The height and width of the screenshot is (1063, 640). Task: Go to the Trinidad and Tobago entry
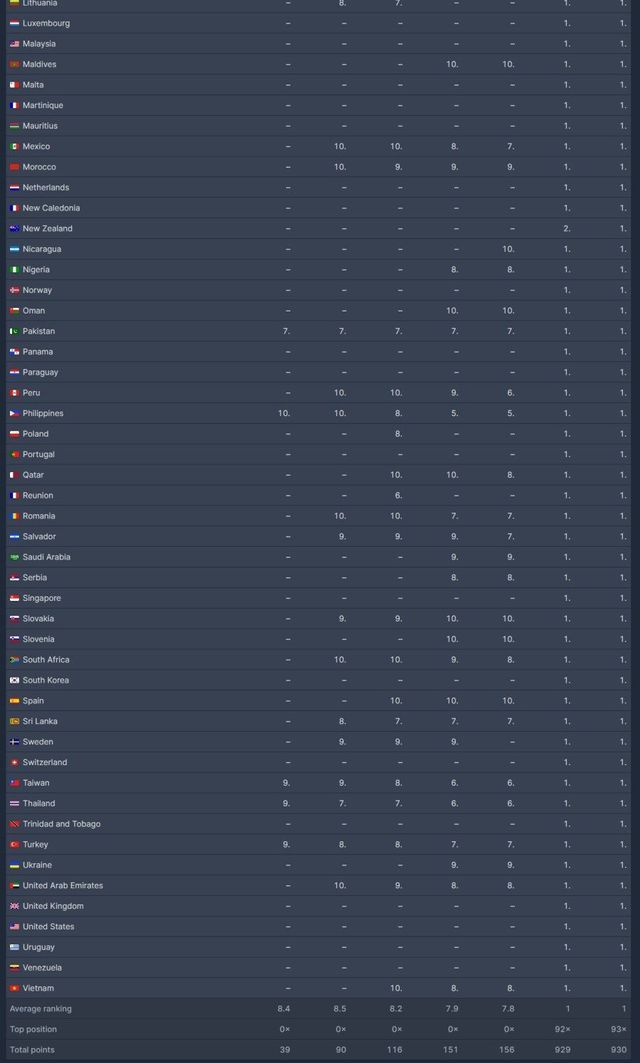pos(61,824)
